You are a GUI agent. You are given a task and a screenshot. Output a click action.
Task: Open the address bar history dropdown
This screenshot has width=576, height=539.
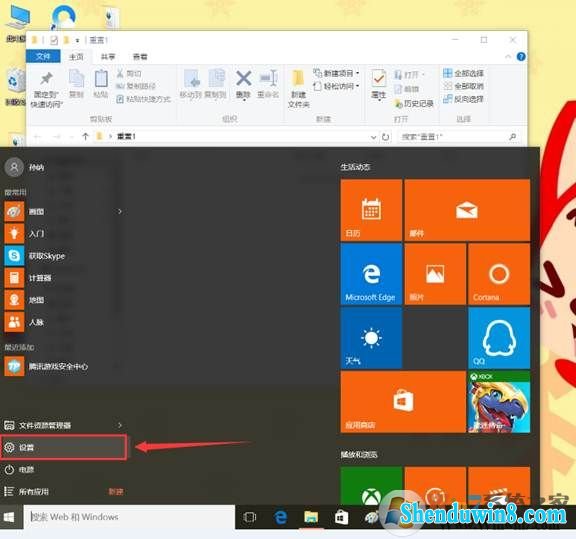pos(374,137)
